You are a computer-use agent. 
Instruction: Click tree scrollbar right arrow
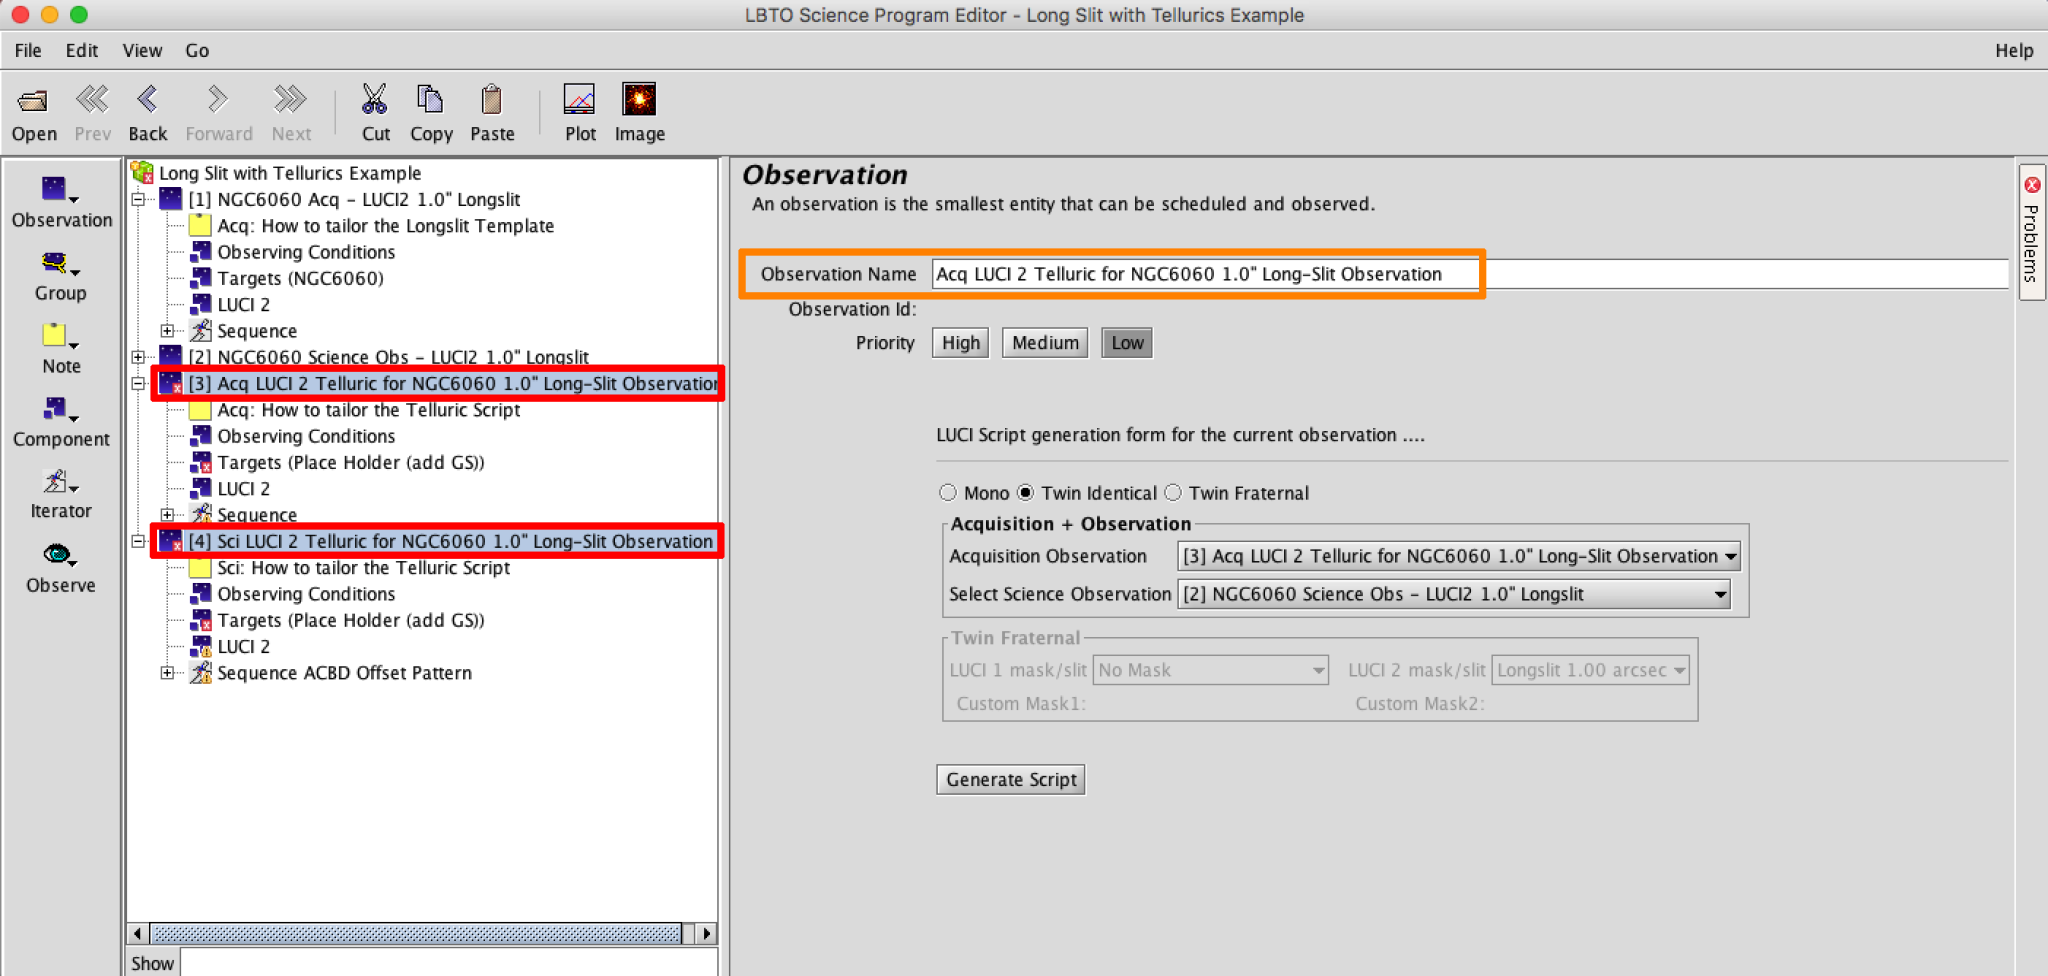pos(706,934)
